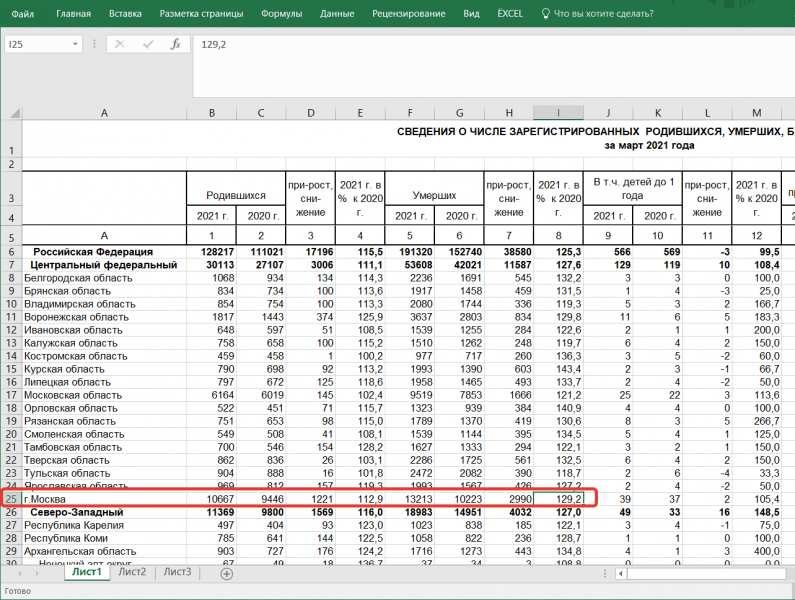Screen dimensions: 795x600
Task: Select row 6 header
Action: (x=11, y=252)
